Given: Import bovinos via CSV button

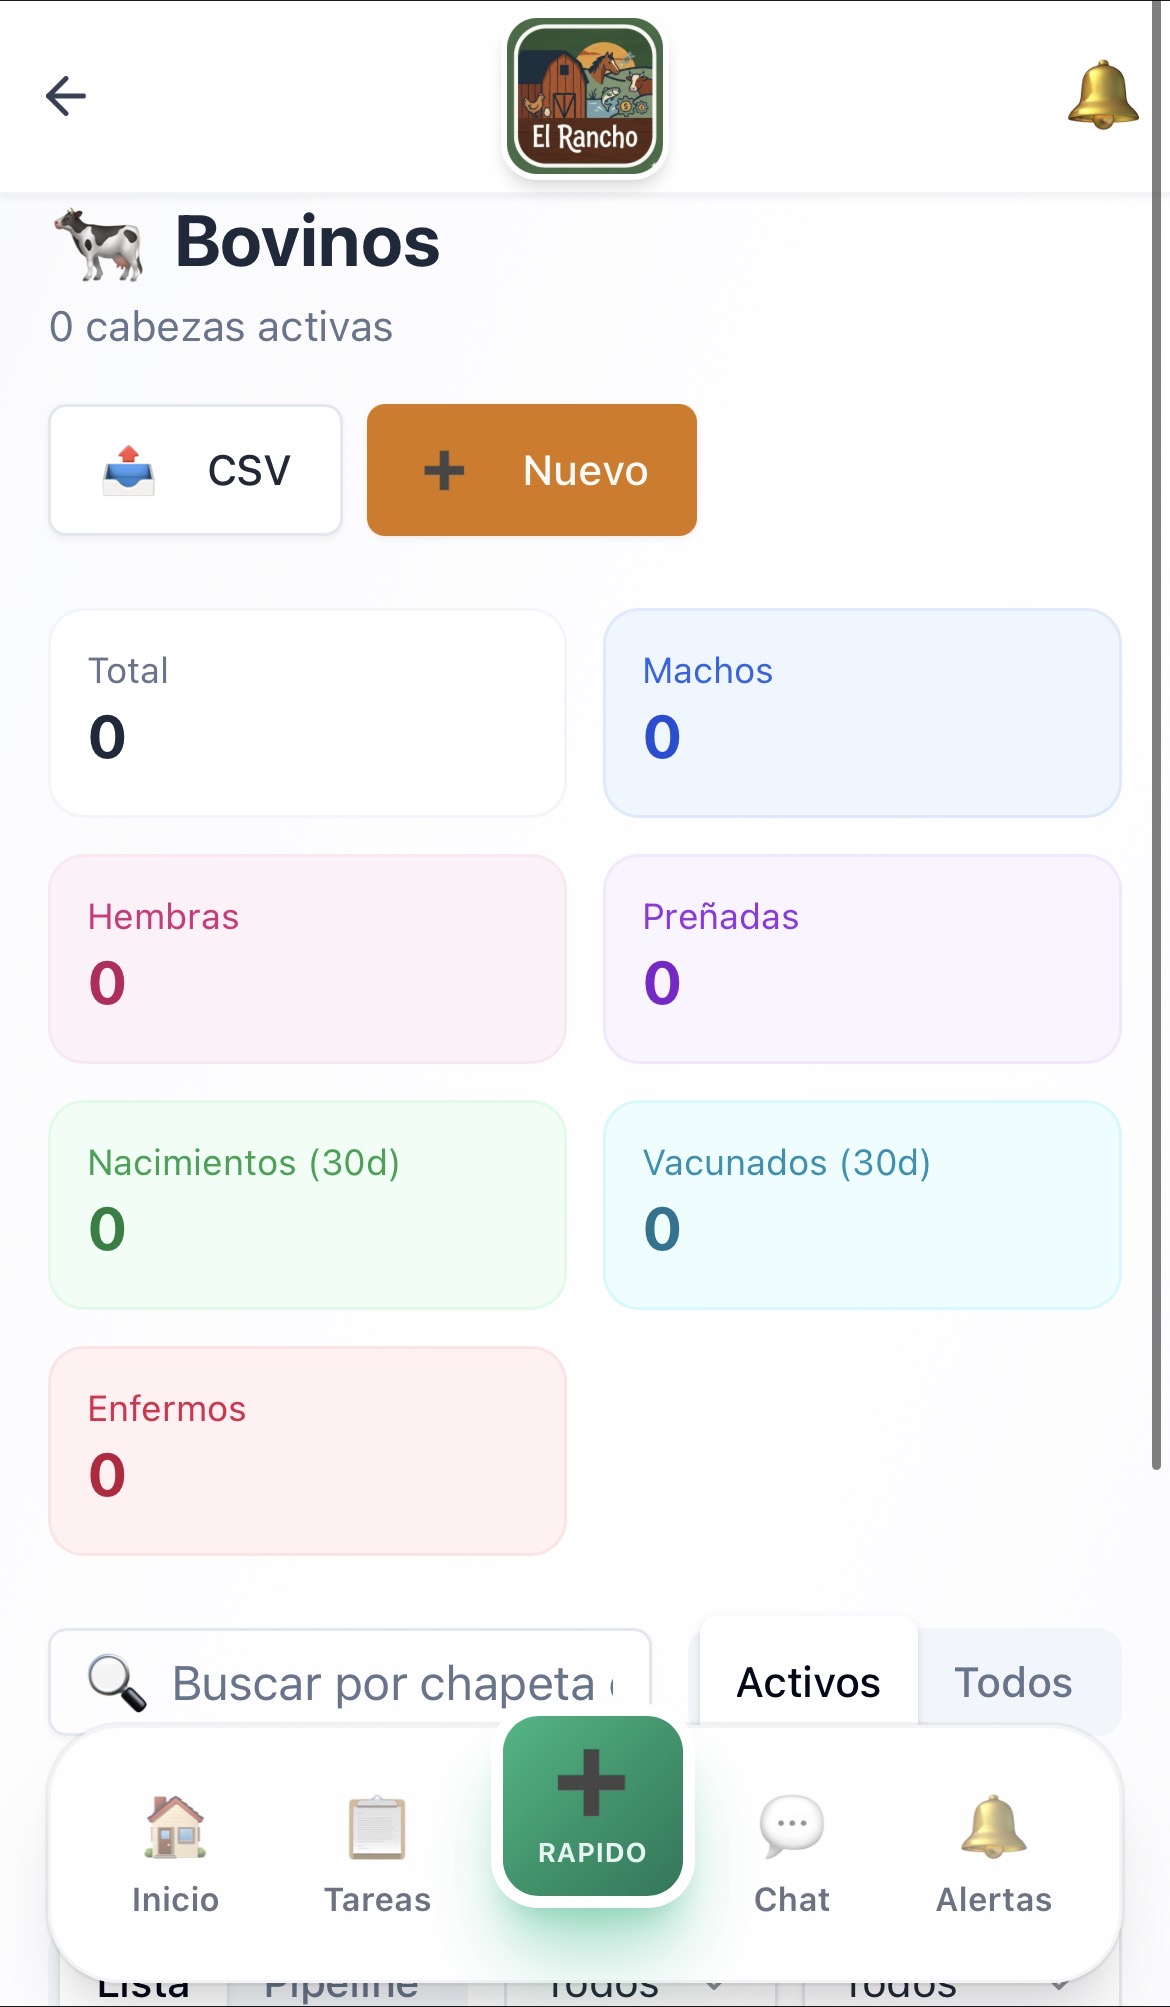Looking at the screenshot, I should (x=196, y=470).
